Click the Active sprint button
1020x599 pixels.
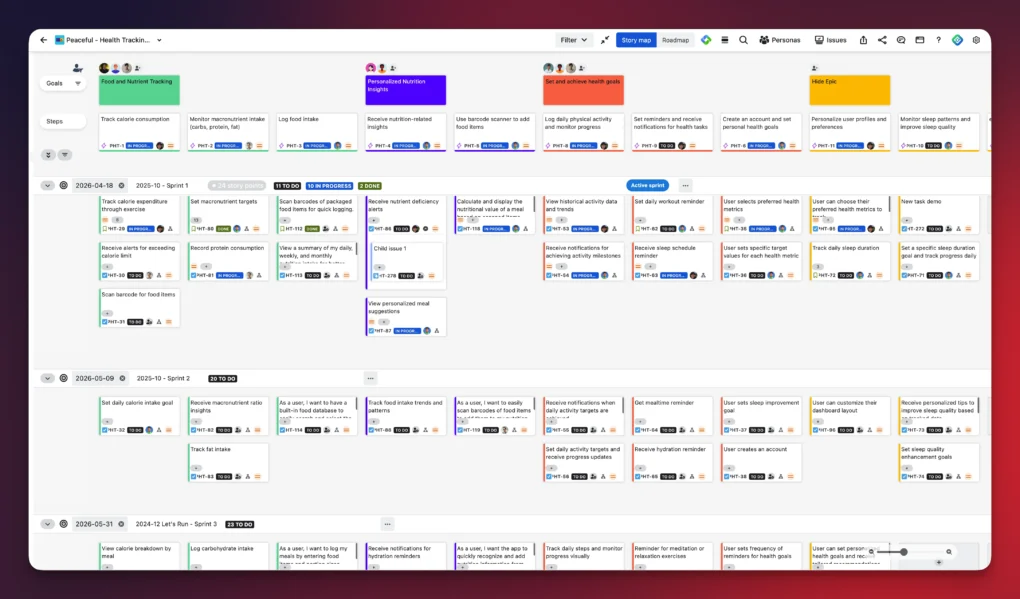click(647, 185)
